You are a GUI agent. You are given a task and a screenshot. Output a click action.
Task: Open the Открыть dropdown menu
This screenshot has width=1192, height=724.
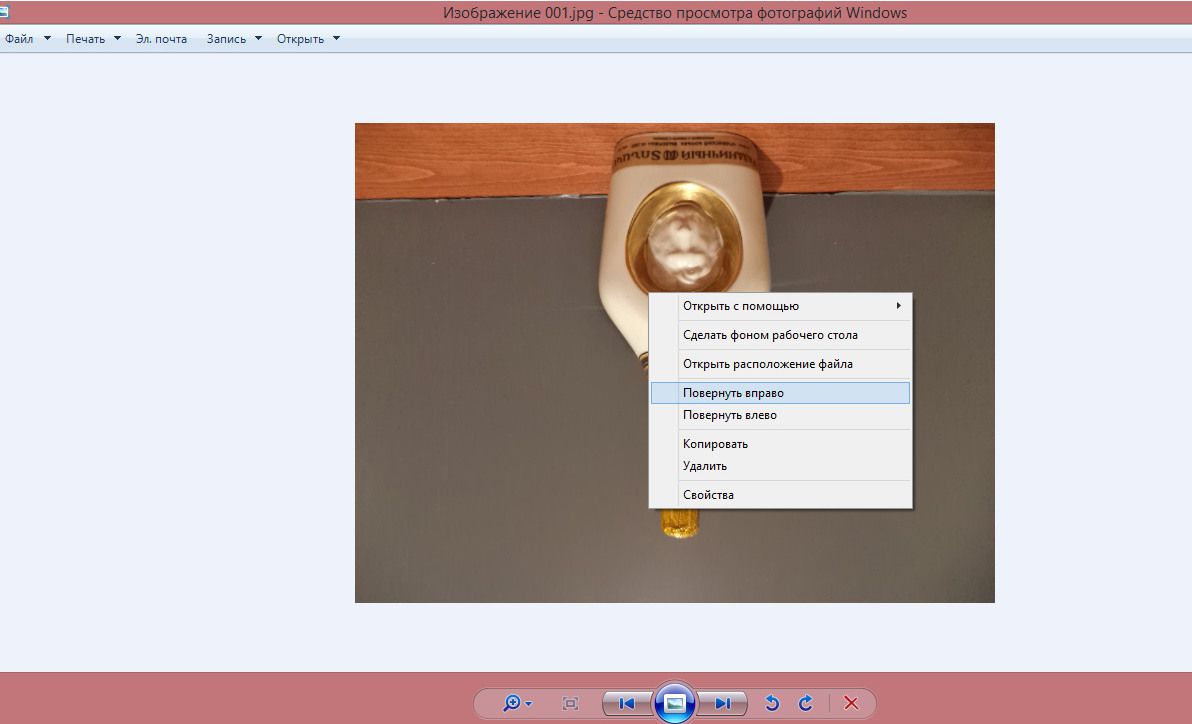click(x=308, y=39)
